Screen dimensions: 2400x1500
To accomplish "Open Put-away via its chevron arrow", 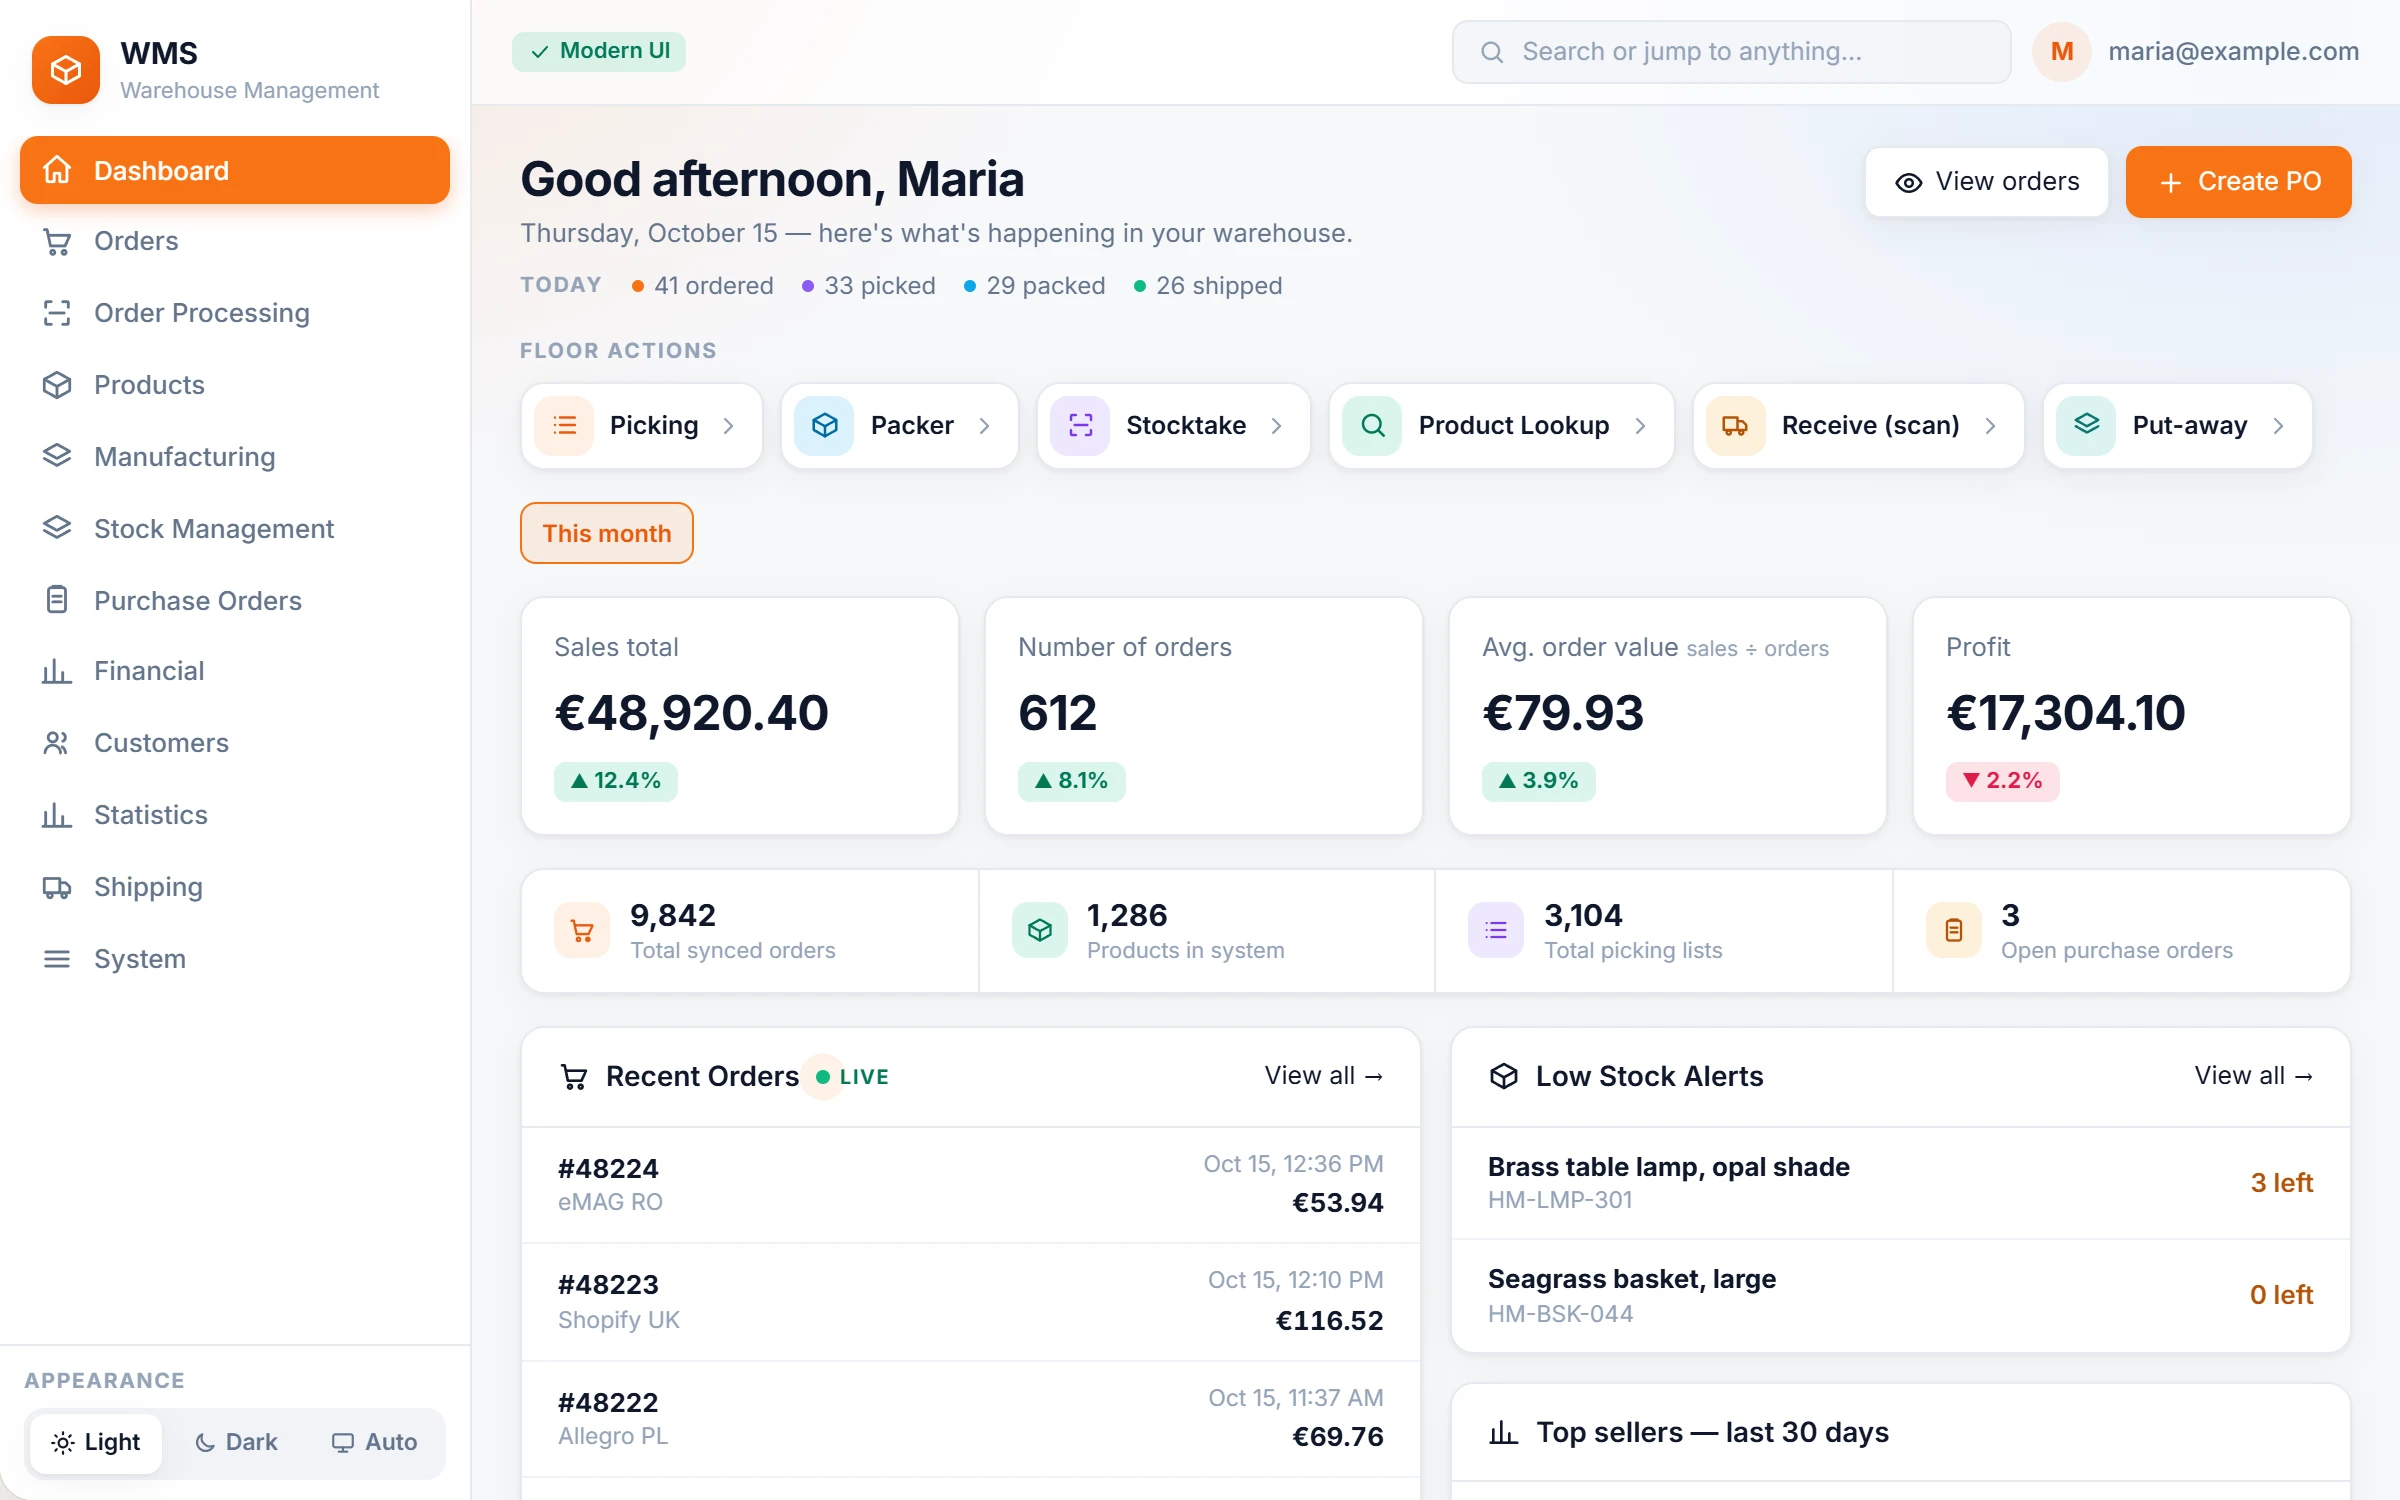I will [2279, 426].
